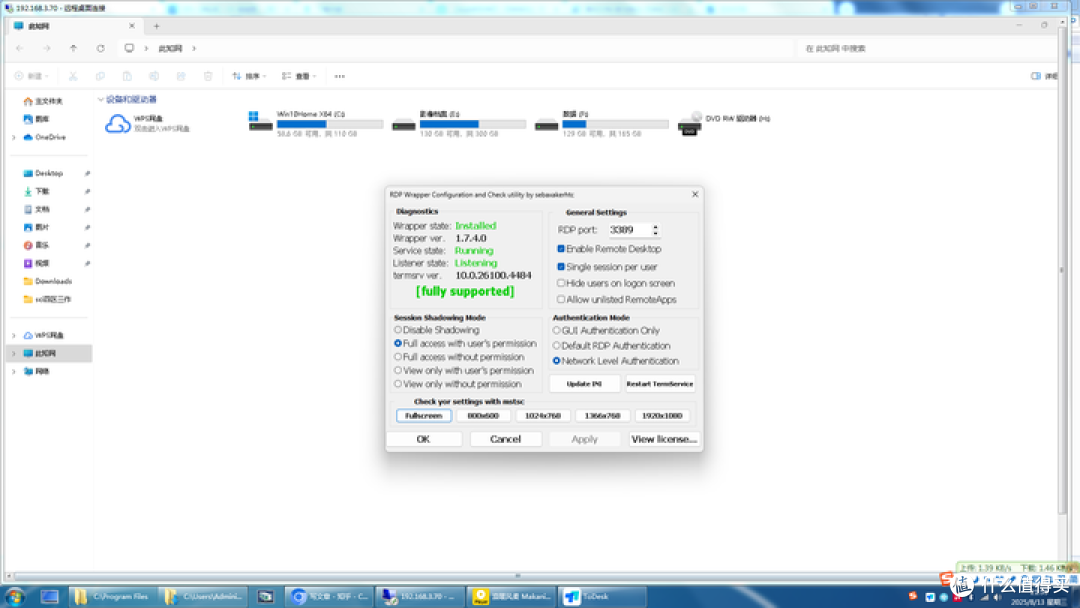
Task: Click the Share icon in Explorer toolbar
Action: click(180, 76)
